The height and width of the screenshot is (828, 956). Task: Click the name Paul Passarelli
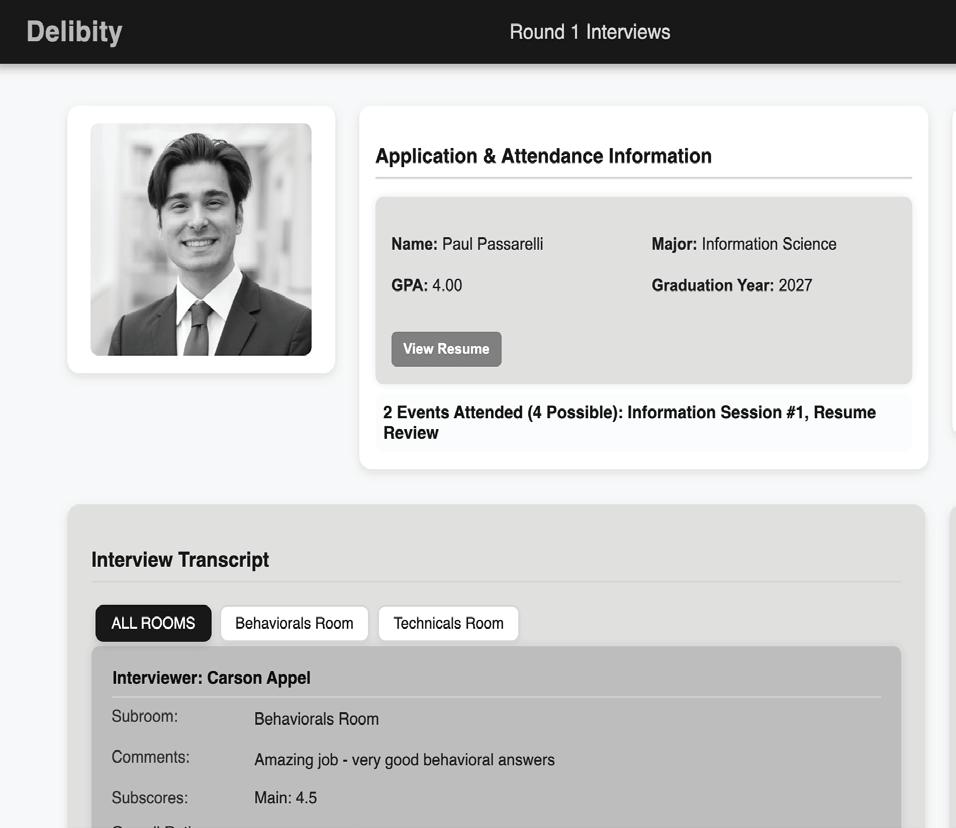tap(492, 244)
